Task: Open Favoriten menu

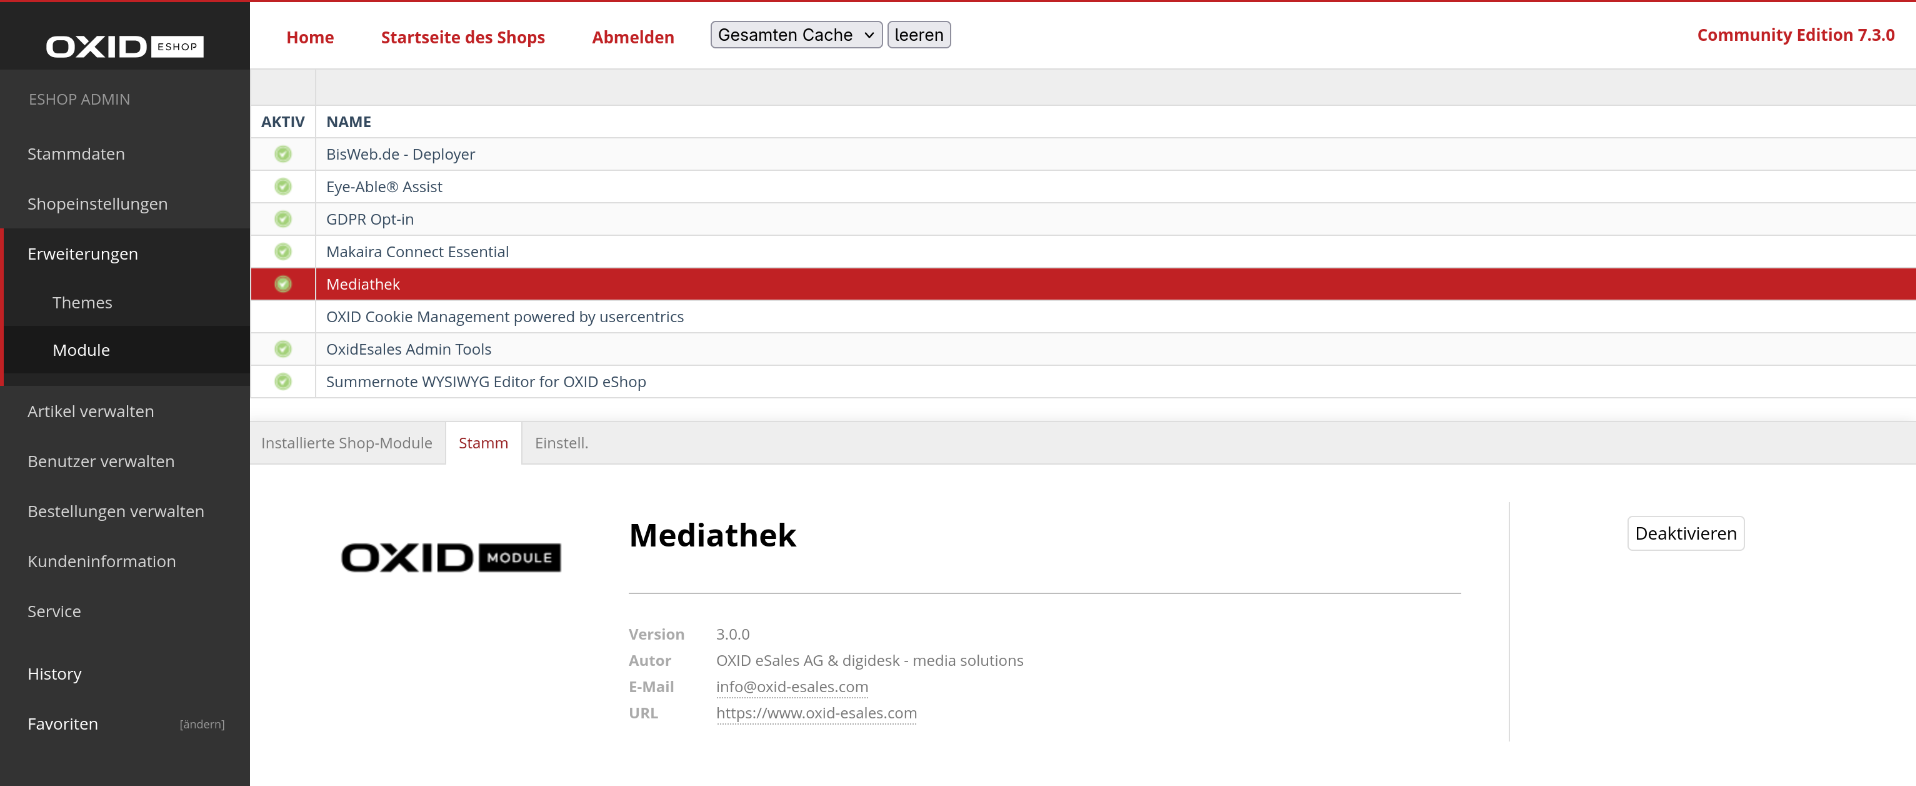Action: pos(63,724)
